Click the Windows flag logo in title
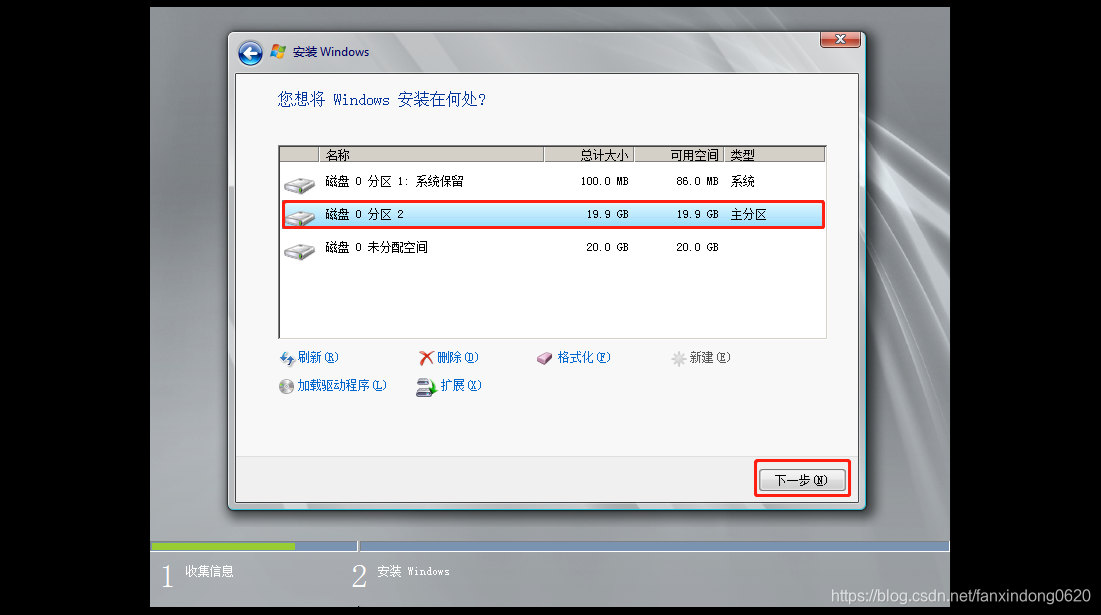1101x615 pixels. tap(278, 51)
